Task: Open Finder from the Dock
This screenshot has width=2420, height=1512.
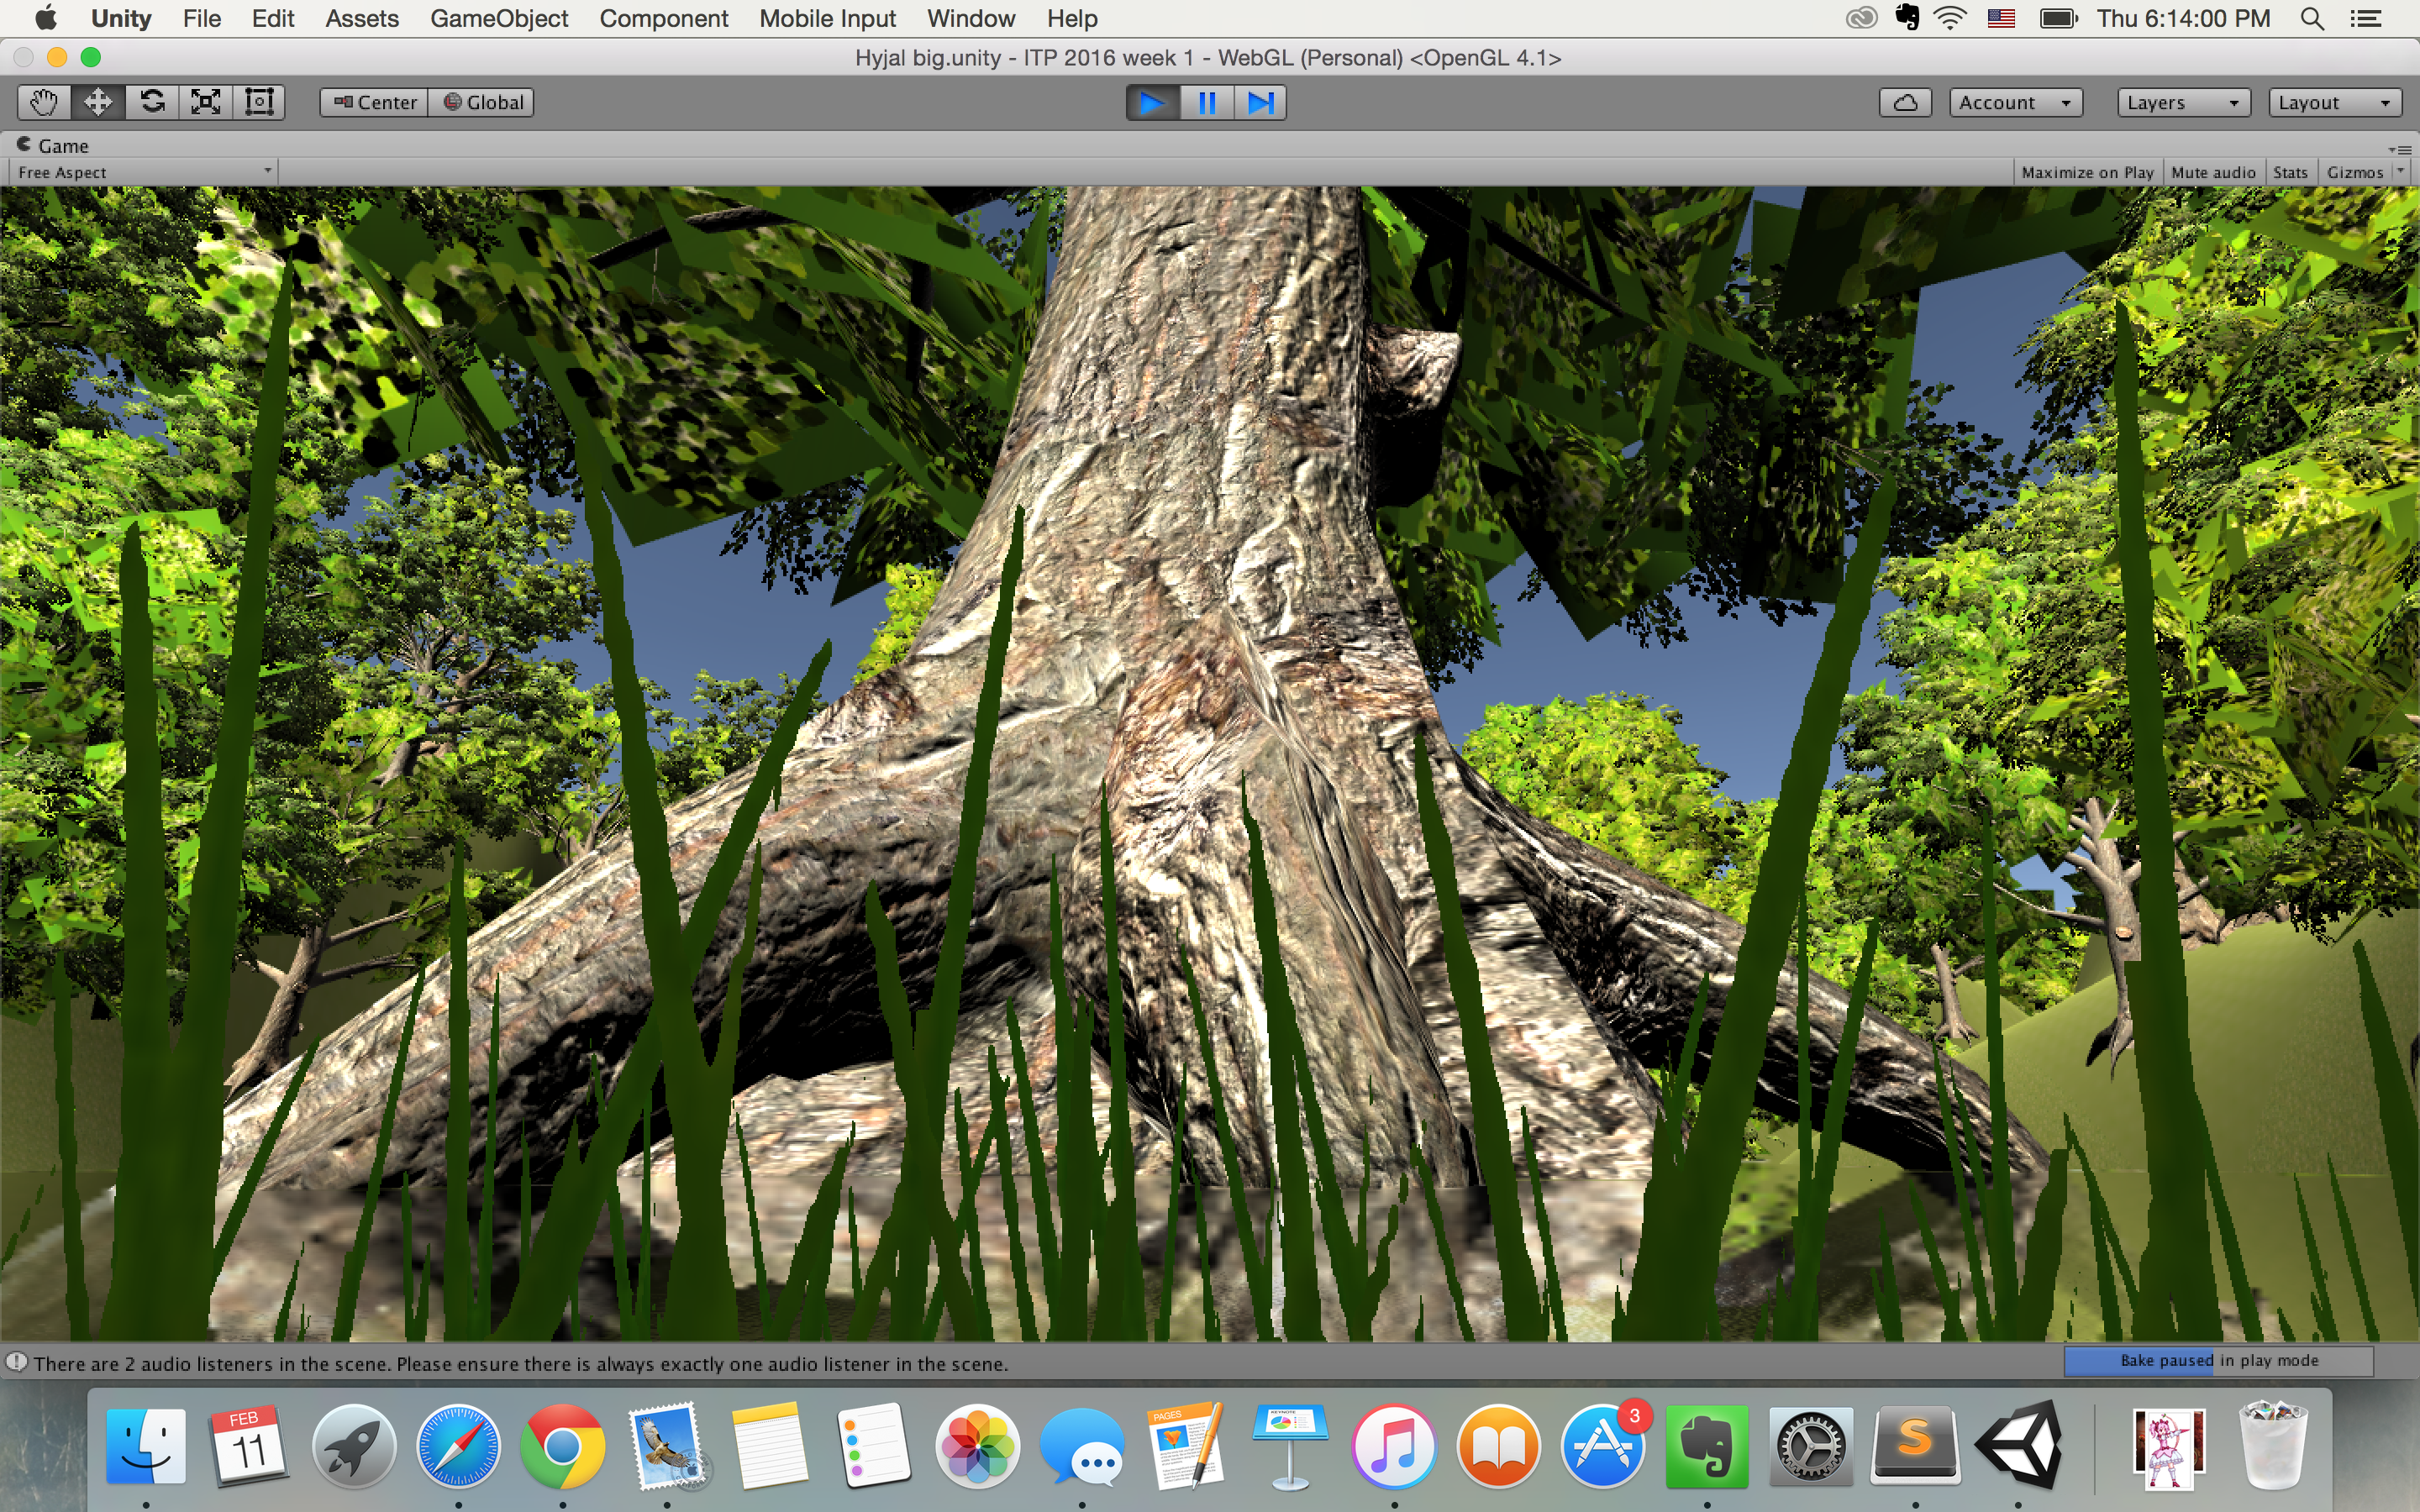Action: click(146, 1446)
